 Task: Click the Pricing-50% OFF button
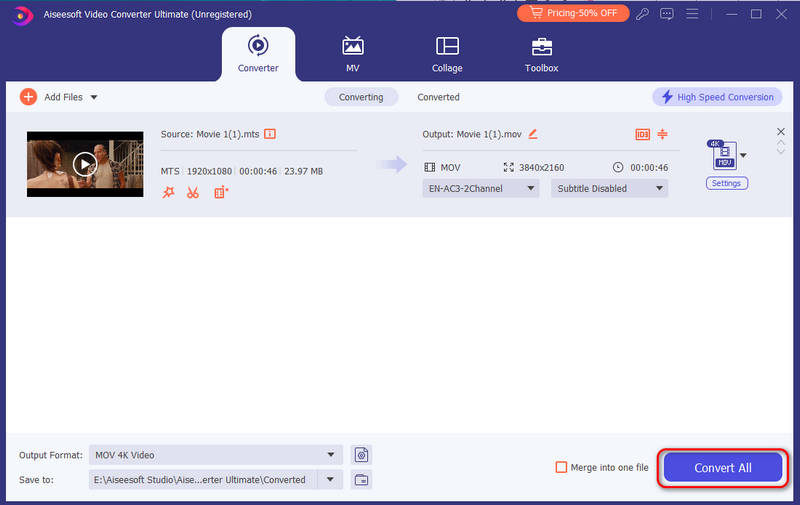click(573, 13)
